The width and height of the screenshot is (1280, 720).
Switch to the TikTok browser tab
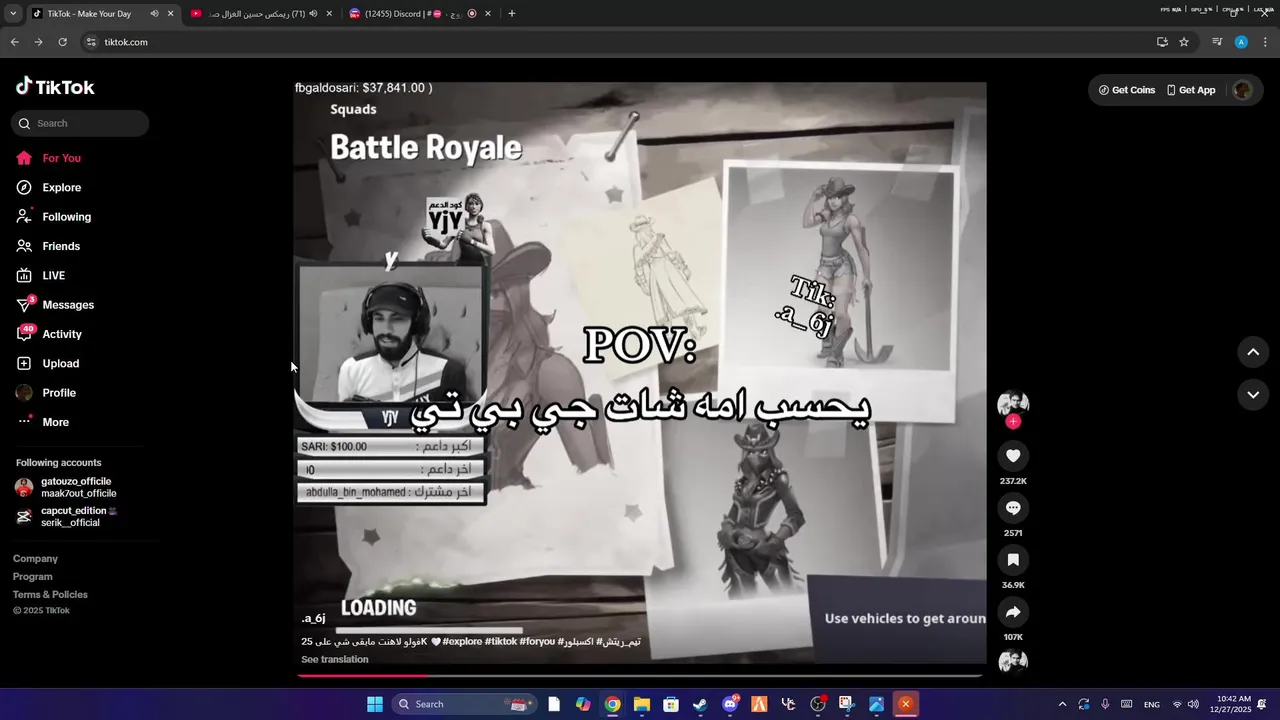click(90, 14)
